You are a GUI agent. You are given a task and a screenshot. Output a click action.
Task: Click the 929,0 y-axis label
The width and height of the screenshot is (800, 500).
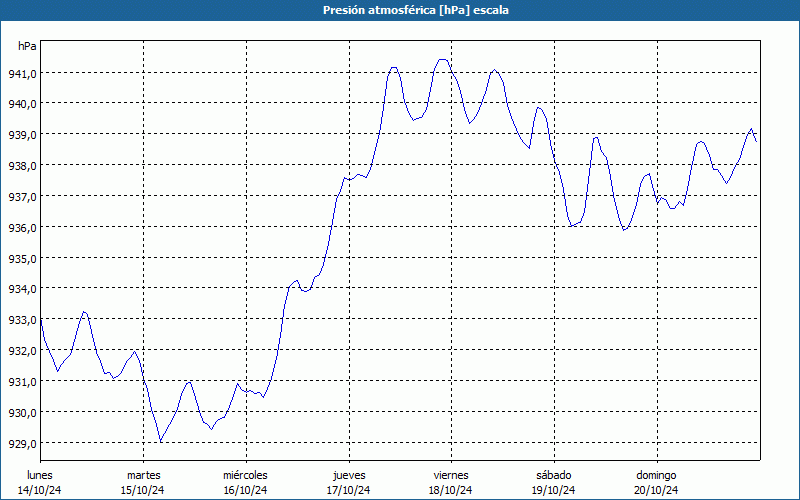point(22,443)
